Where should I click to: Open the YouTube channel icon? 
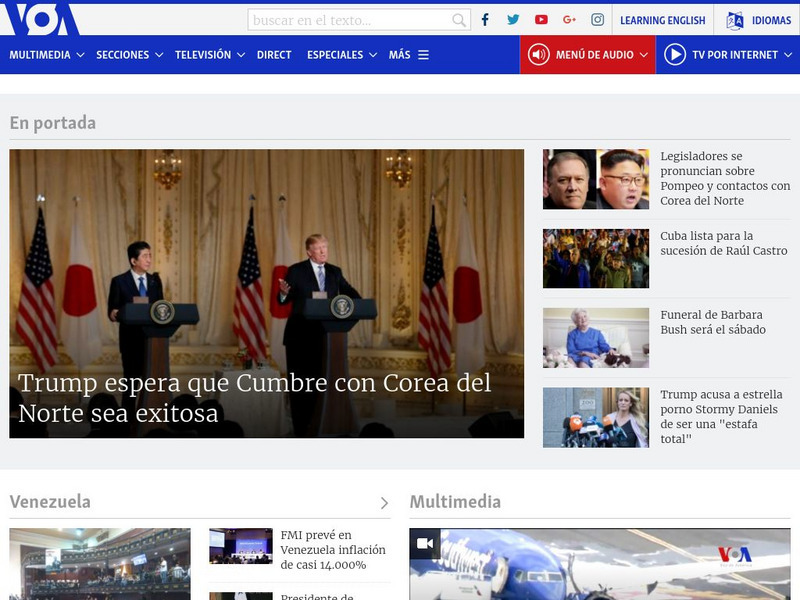pyautogui.click(x=540, y=18)
